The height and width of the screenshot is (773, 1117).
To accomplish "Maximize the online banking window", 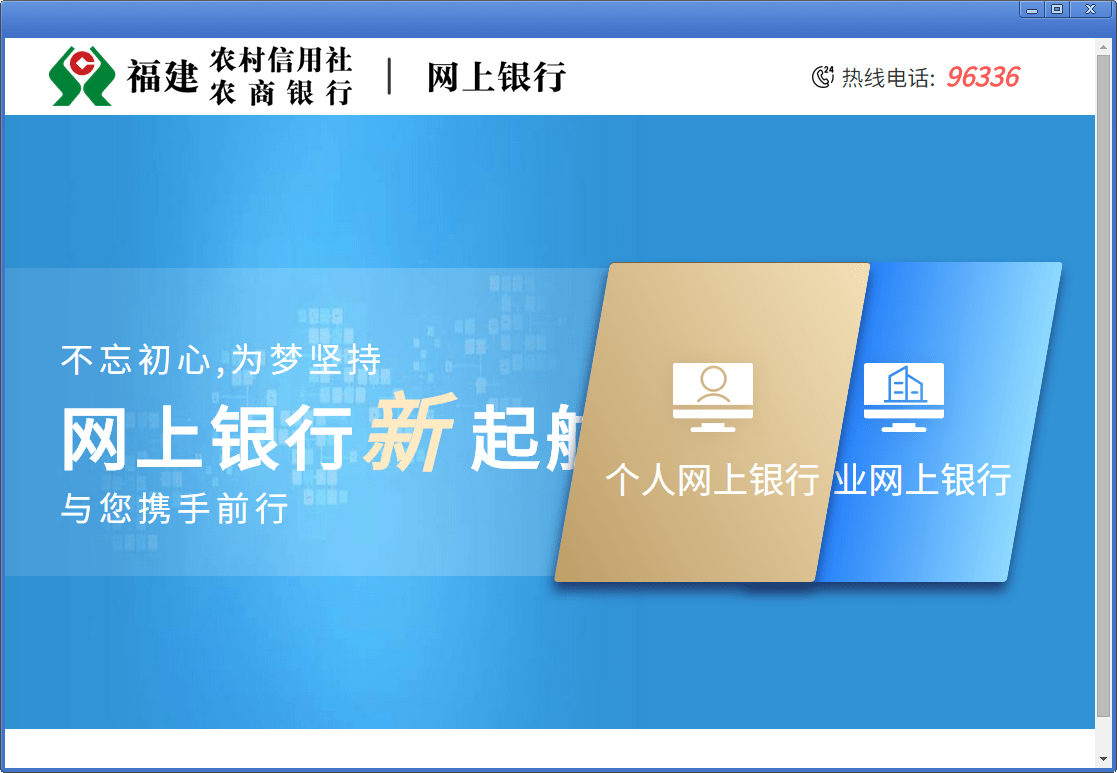I will (x=1057, y=9).
